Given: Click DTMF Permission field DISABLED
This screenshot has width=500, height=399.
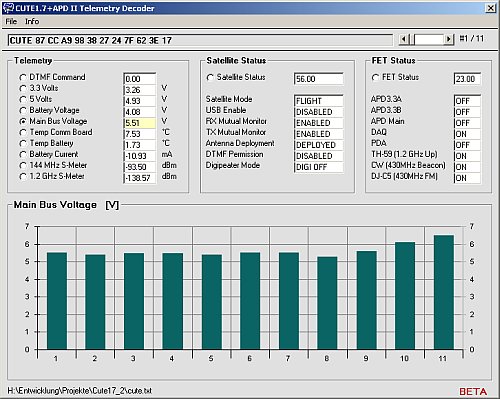Looking at the screenshot, I should point(319,156).
